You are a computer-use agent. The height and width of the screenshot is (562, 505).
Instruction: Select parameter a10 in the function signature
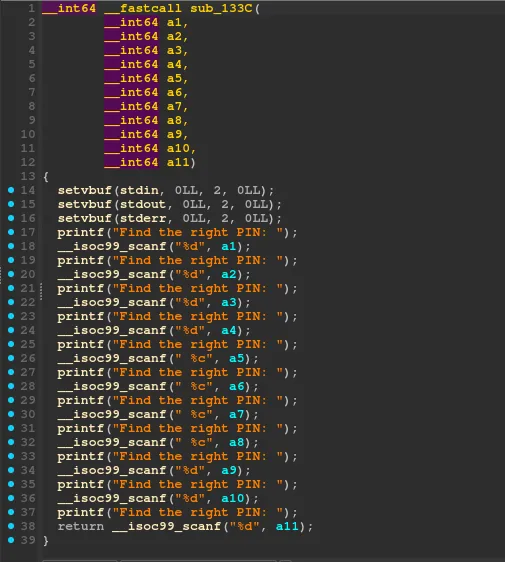[x=178, y=148]
